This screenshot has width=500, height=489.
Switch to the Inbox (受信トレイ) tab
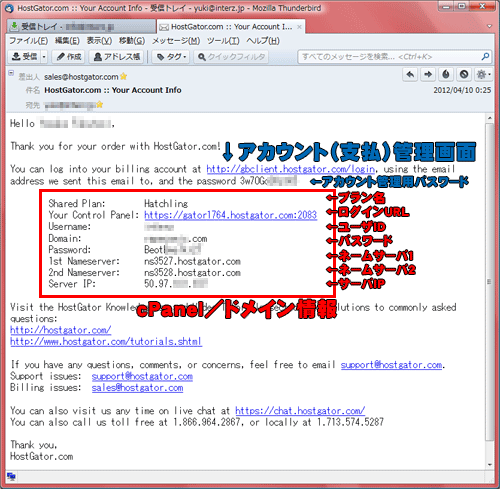click(81, 27)
